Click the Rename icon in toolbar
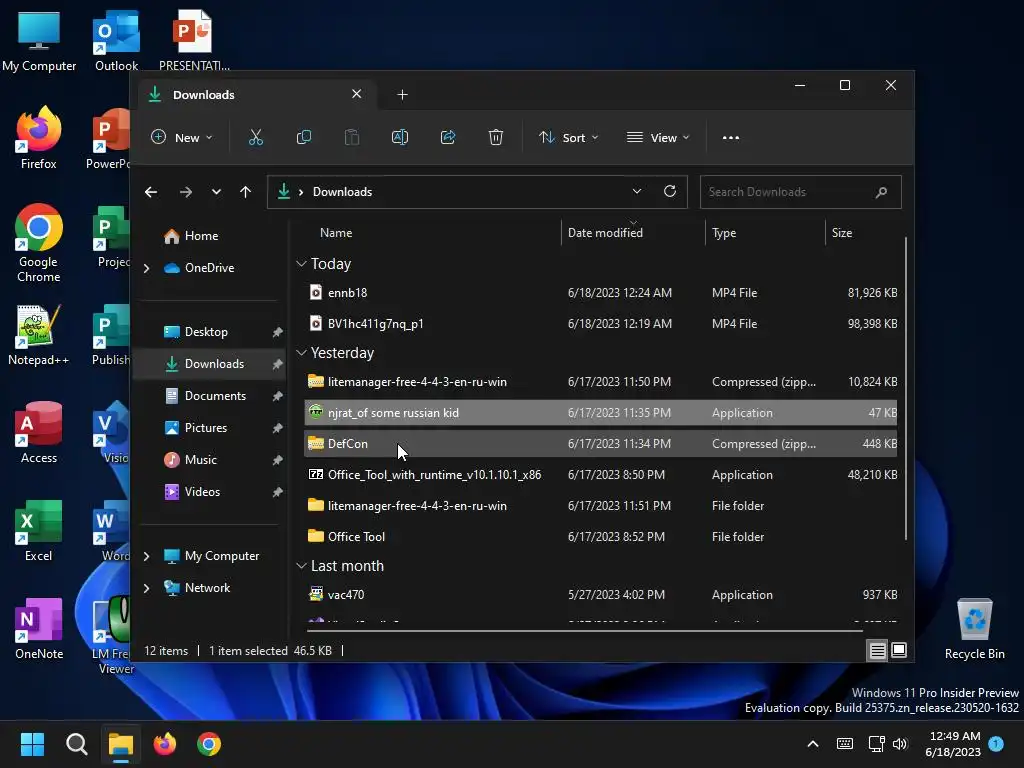 [400, 137]
